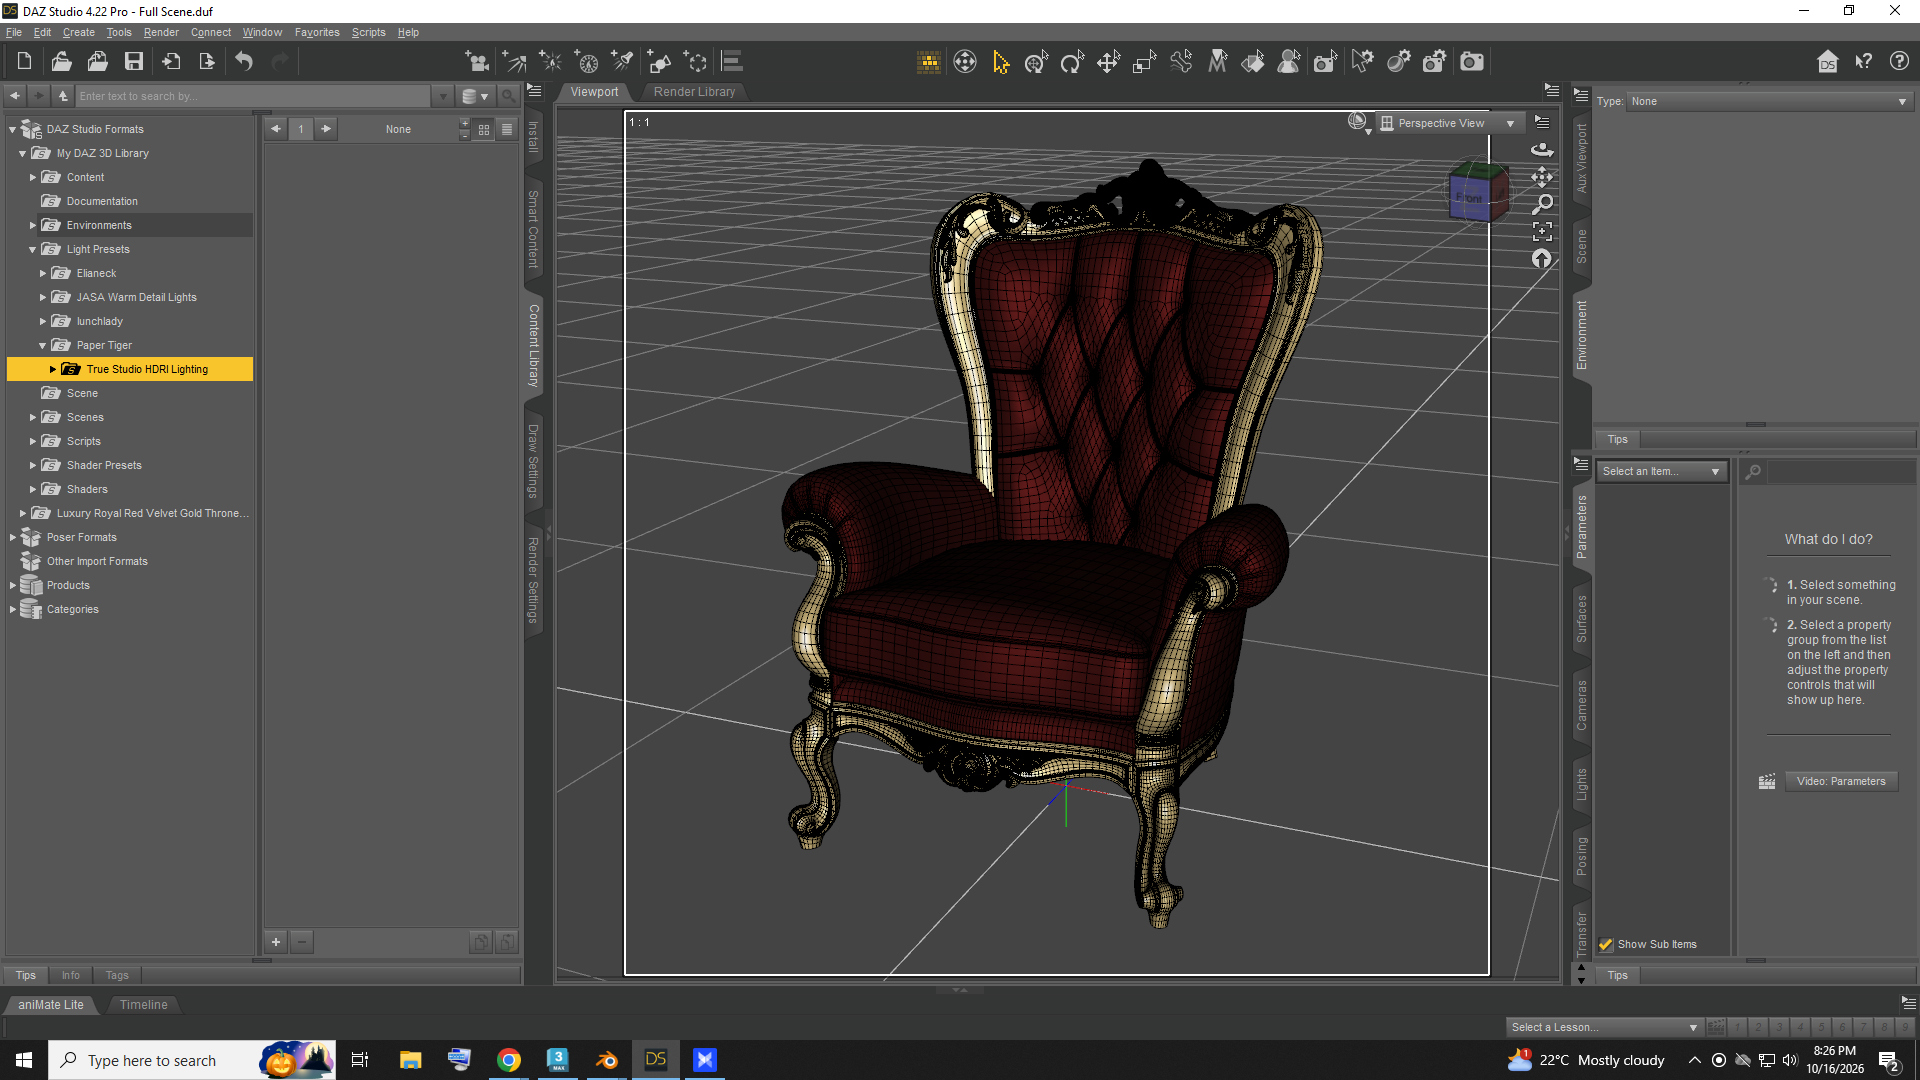Expand the Shader Presets folder
1920x1080 pixels.
[33, 465]
